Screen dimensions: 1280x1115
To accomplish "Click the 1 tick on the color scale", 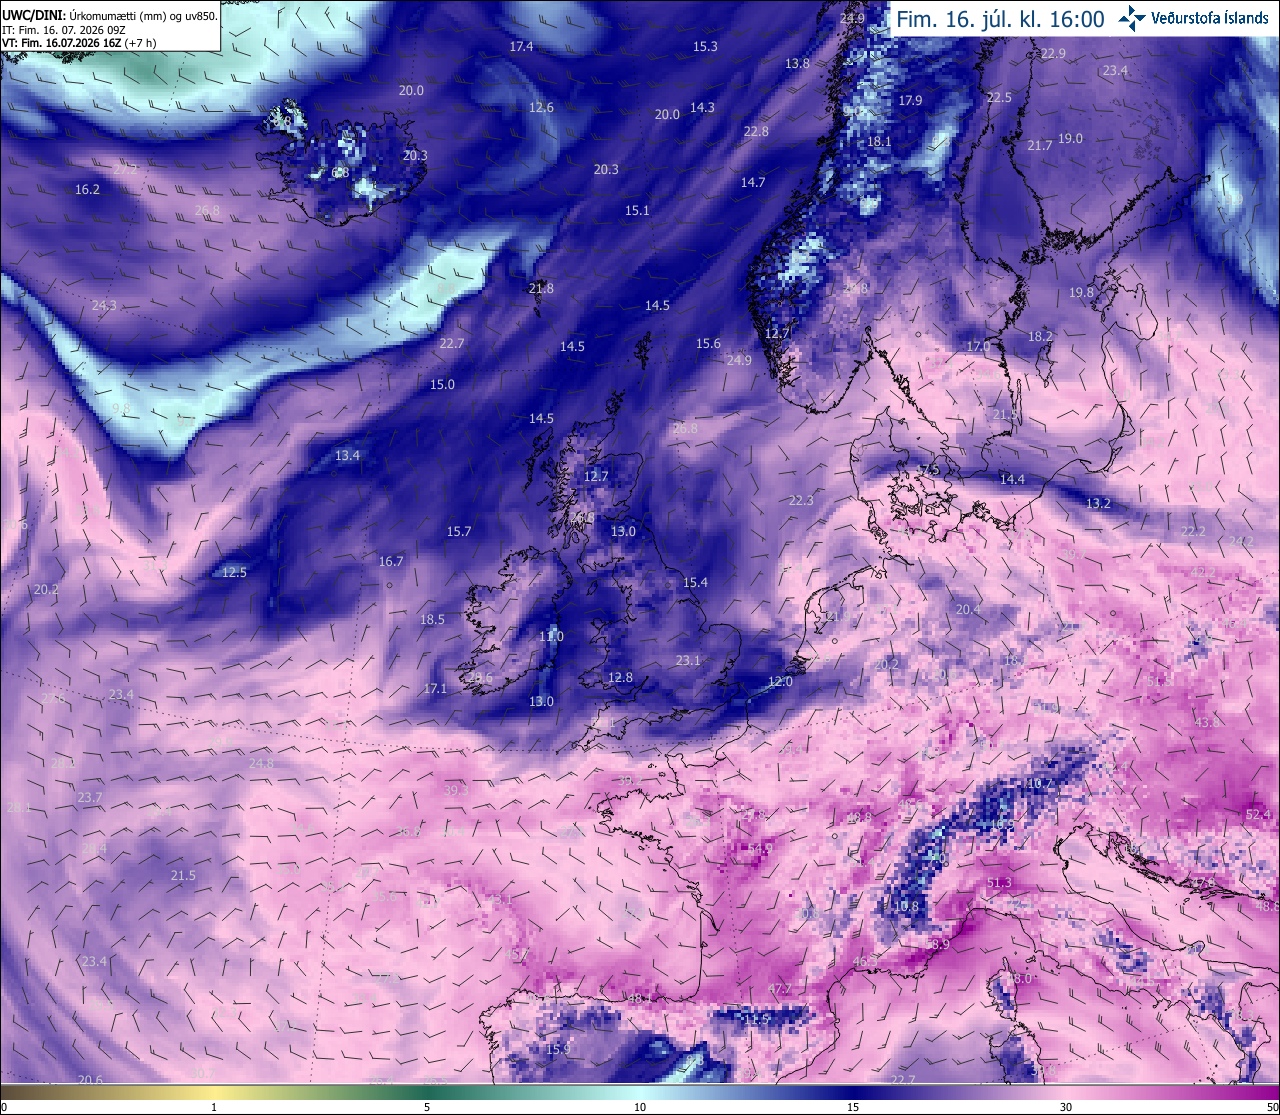I will [x=214, y=1106].
